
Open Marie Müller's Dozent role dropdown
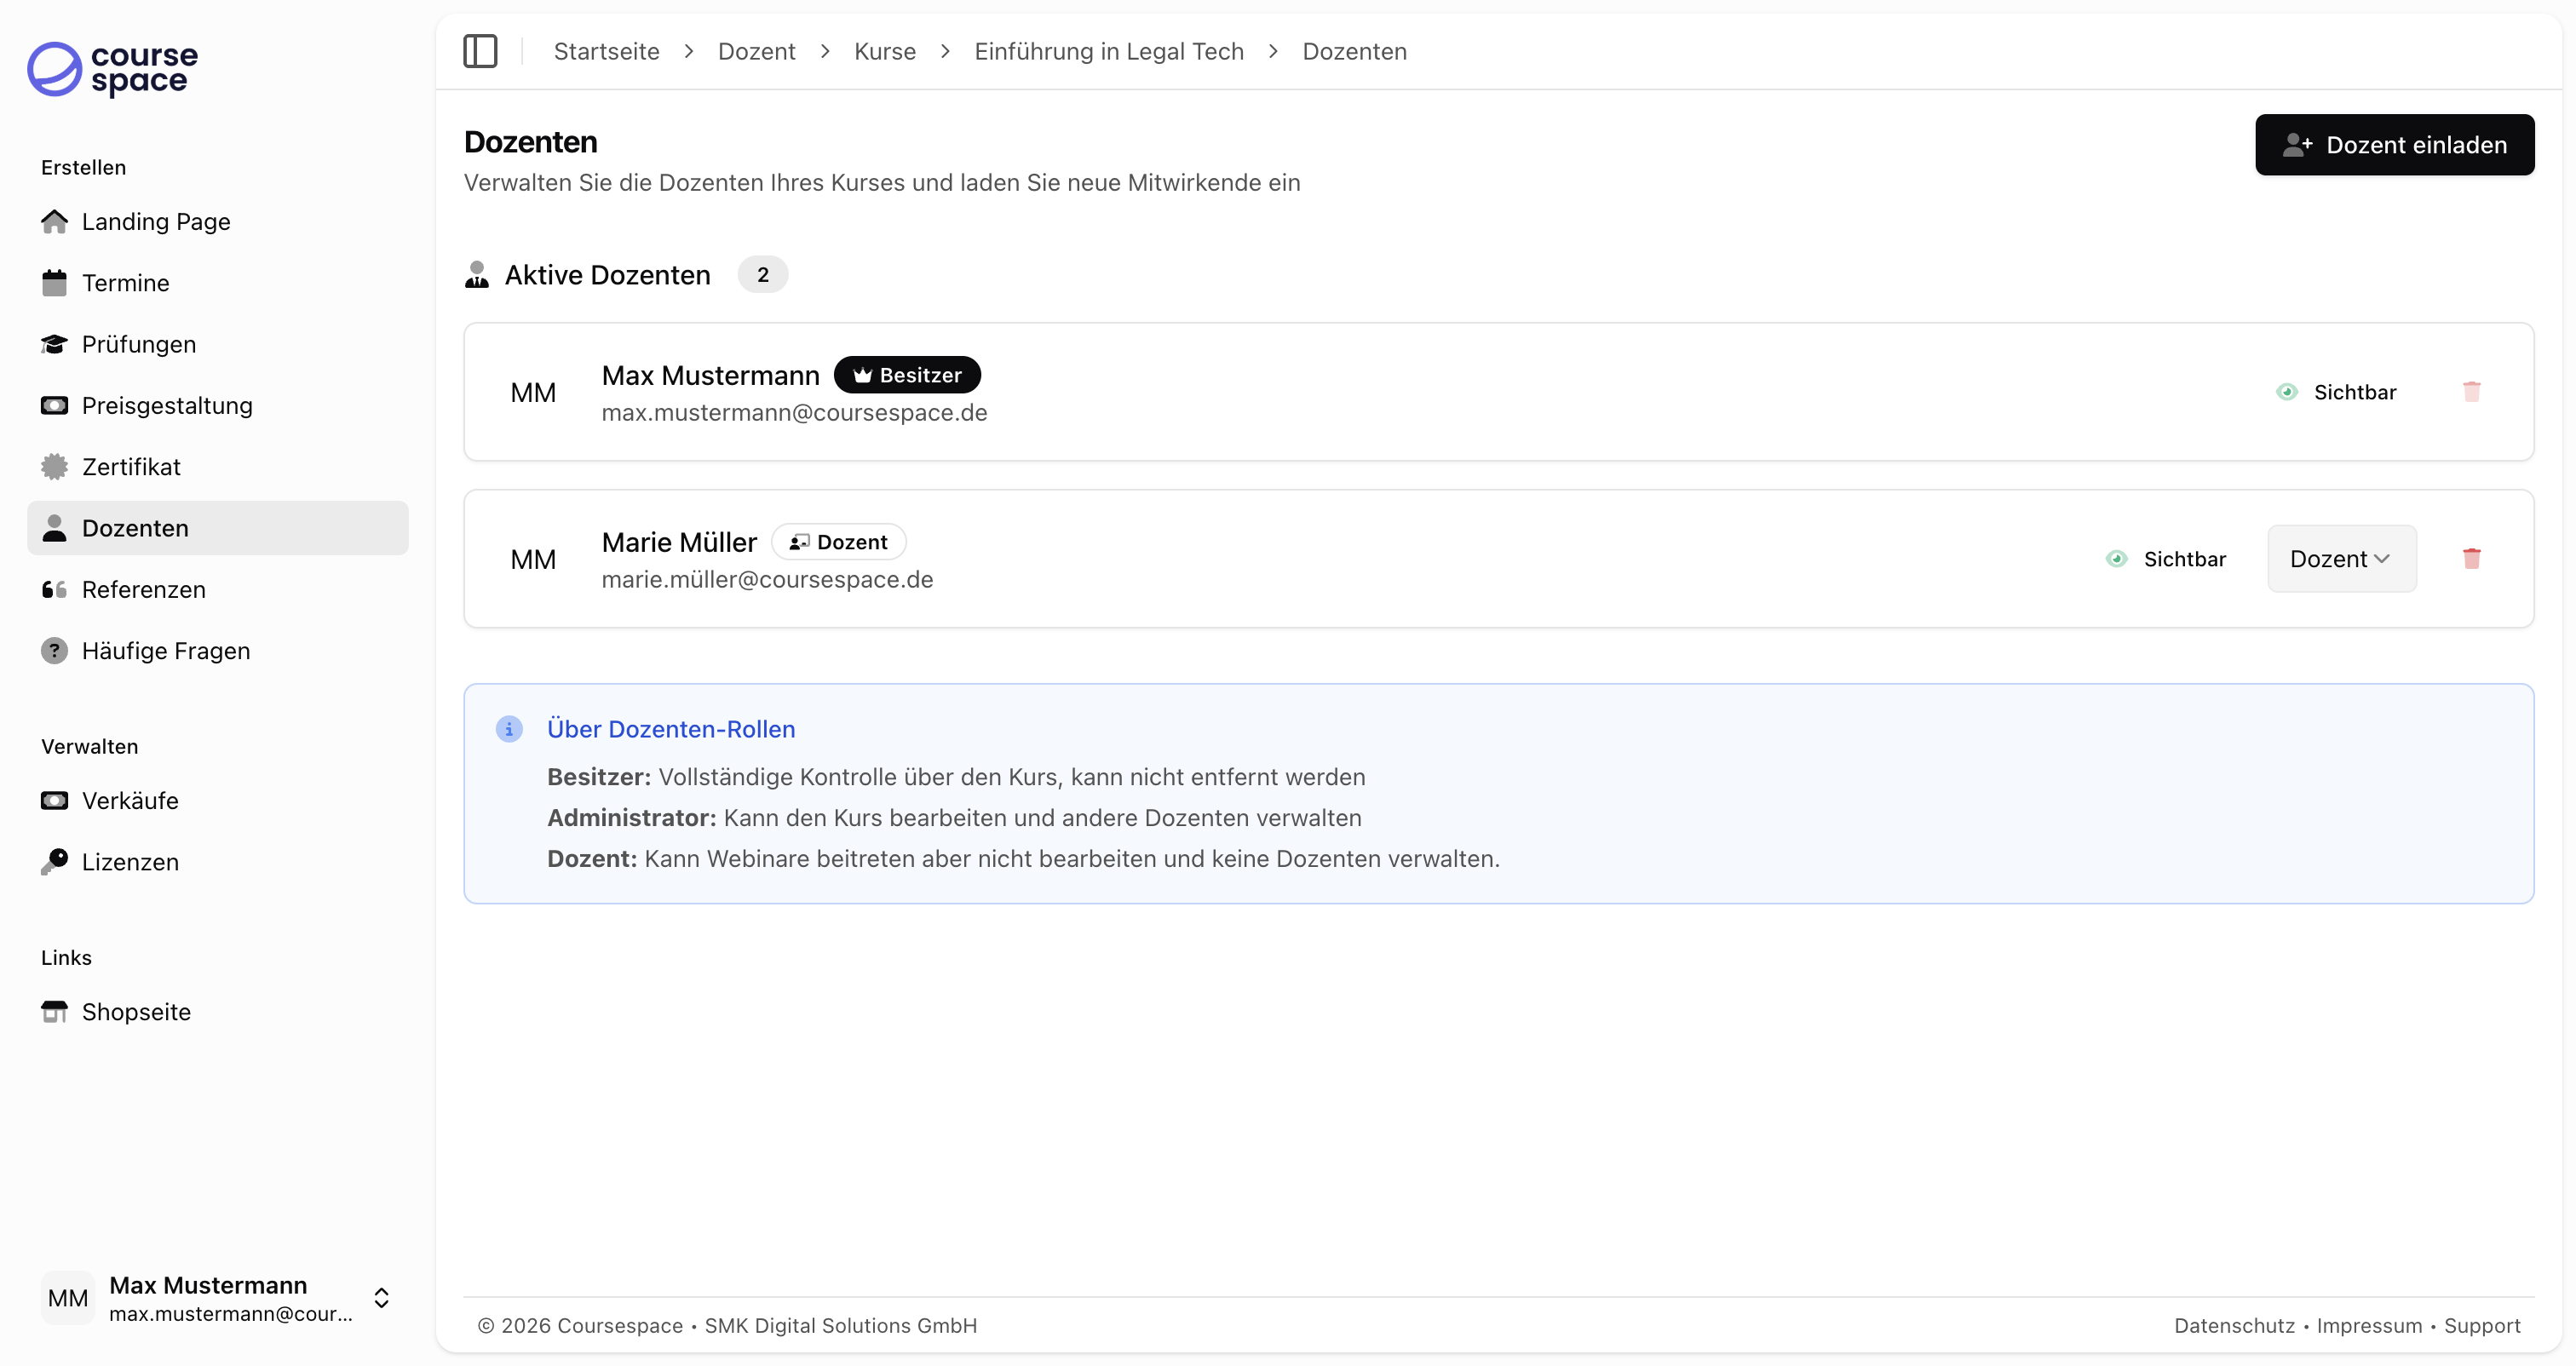click(2341, 559)
